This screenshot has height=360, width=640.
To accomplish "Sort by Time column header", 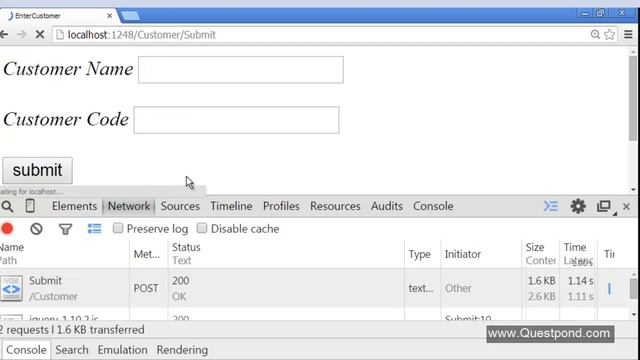I will tap(578, 254).
